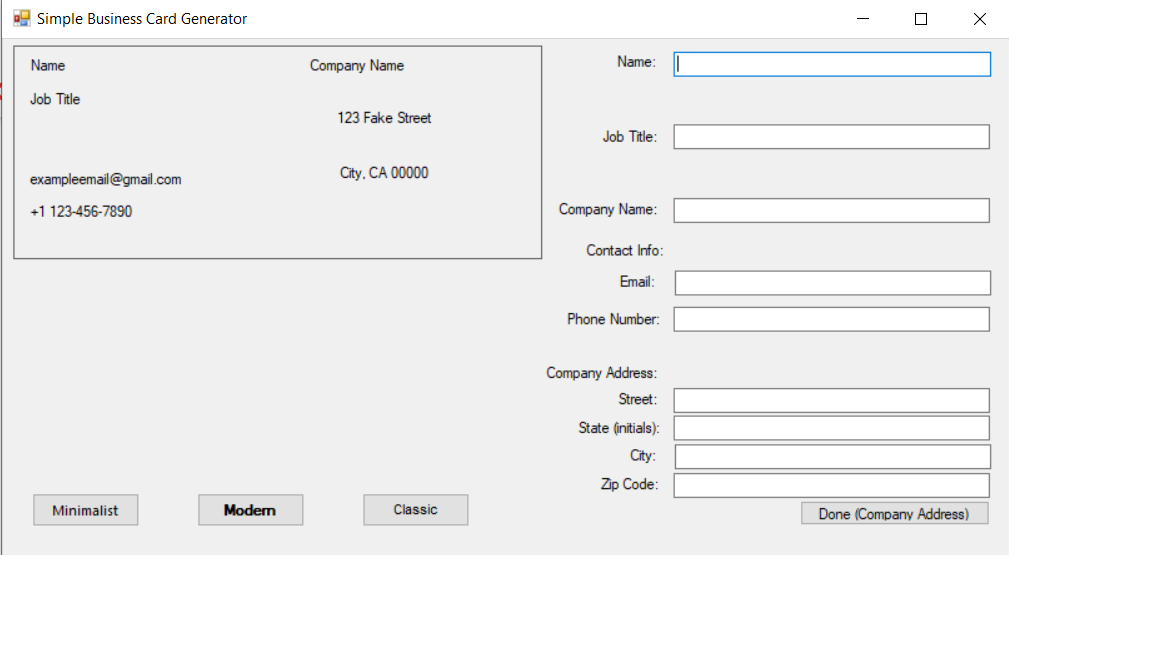This screenshot has width=1152, height=648.
Task: Click the Email text box
Action: coord(832,283)
